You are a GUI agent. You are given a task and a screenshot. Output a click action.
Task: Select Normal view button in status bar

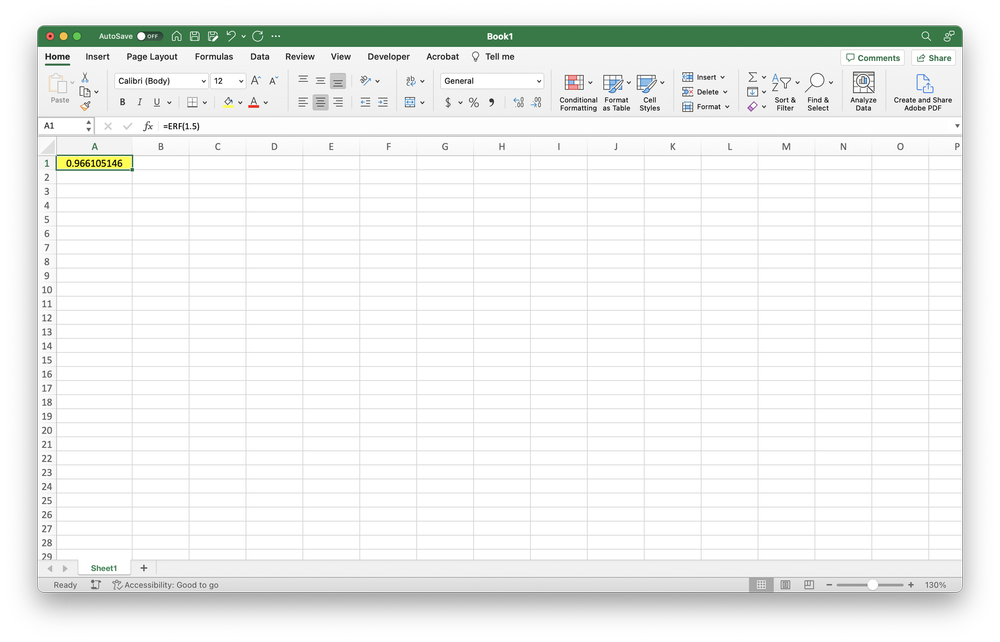tap(761, 585)
